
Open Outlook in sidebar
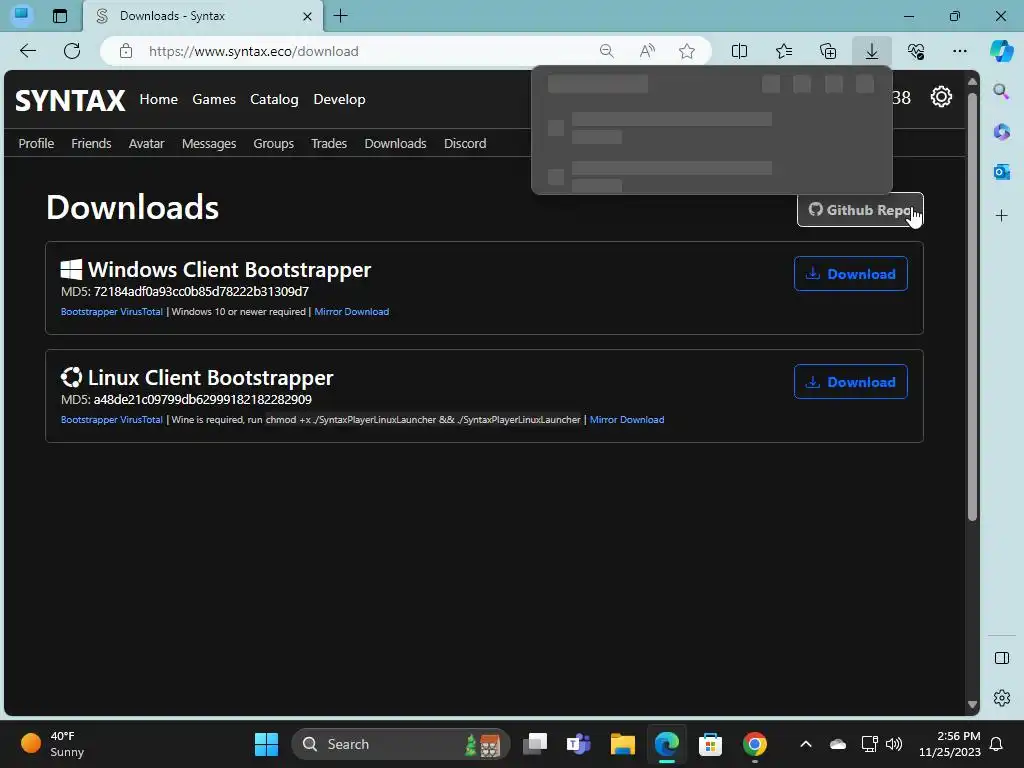pos(1001,172)
